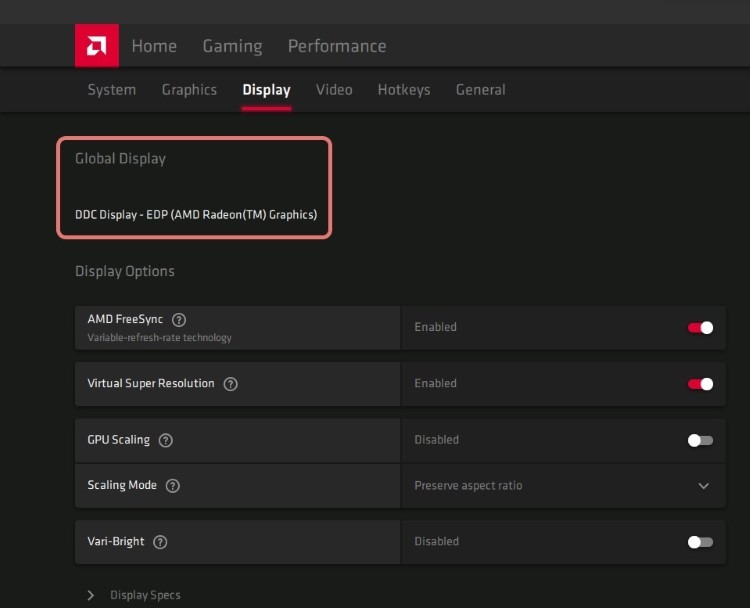Switch to the System sub-tab
This screenshot has width=750, height=608.
pos(111,90)
